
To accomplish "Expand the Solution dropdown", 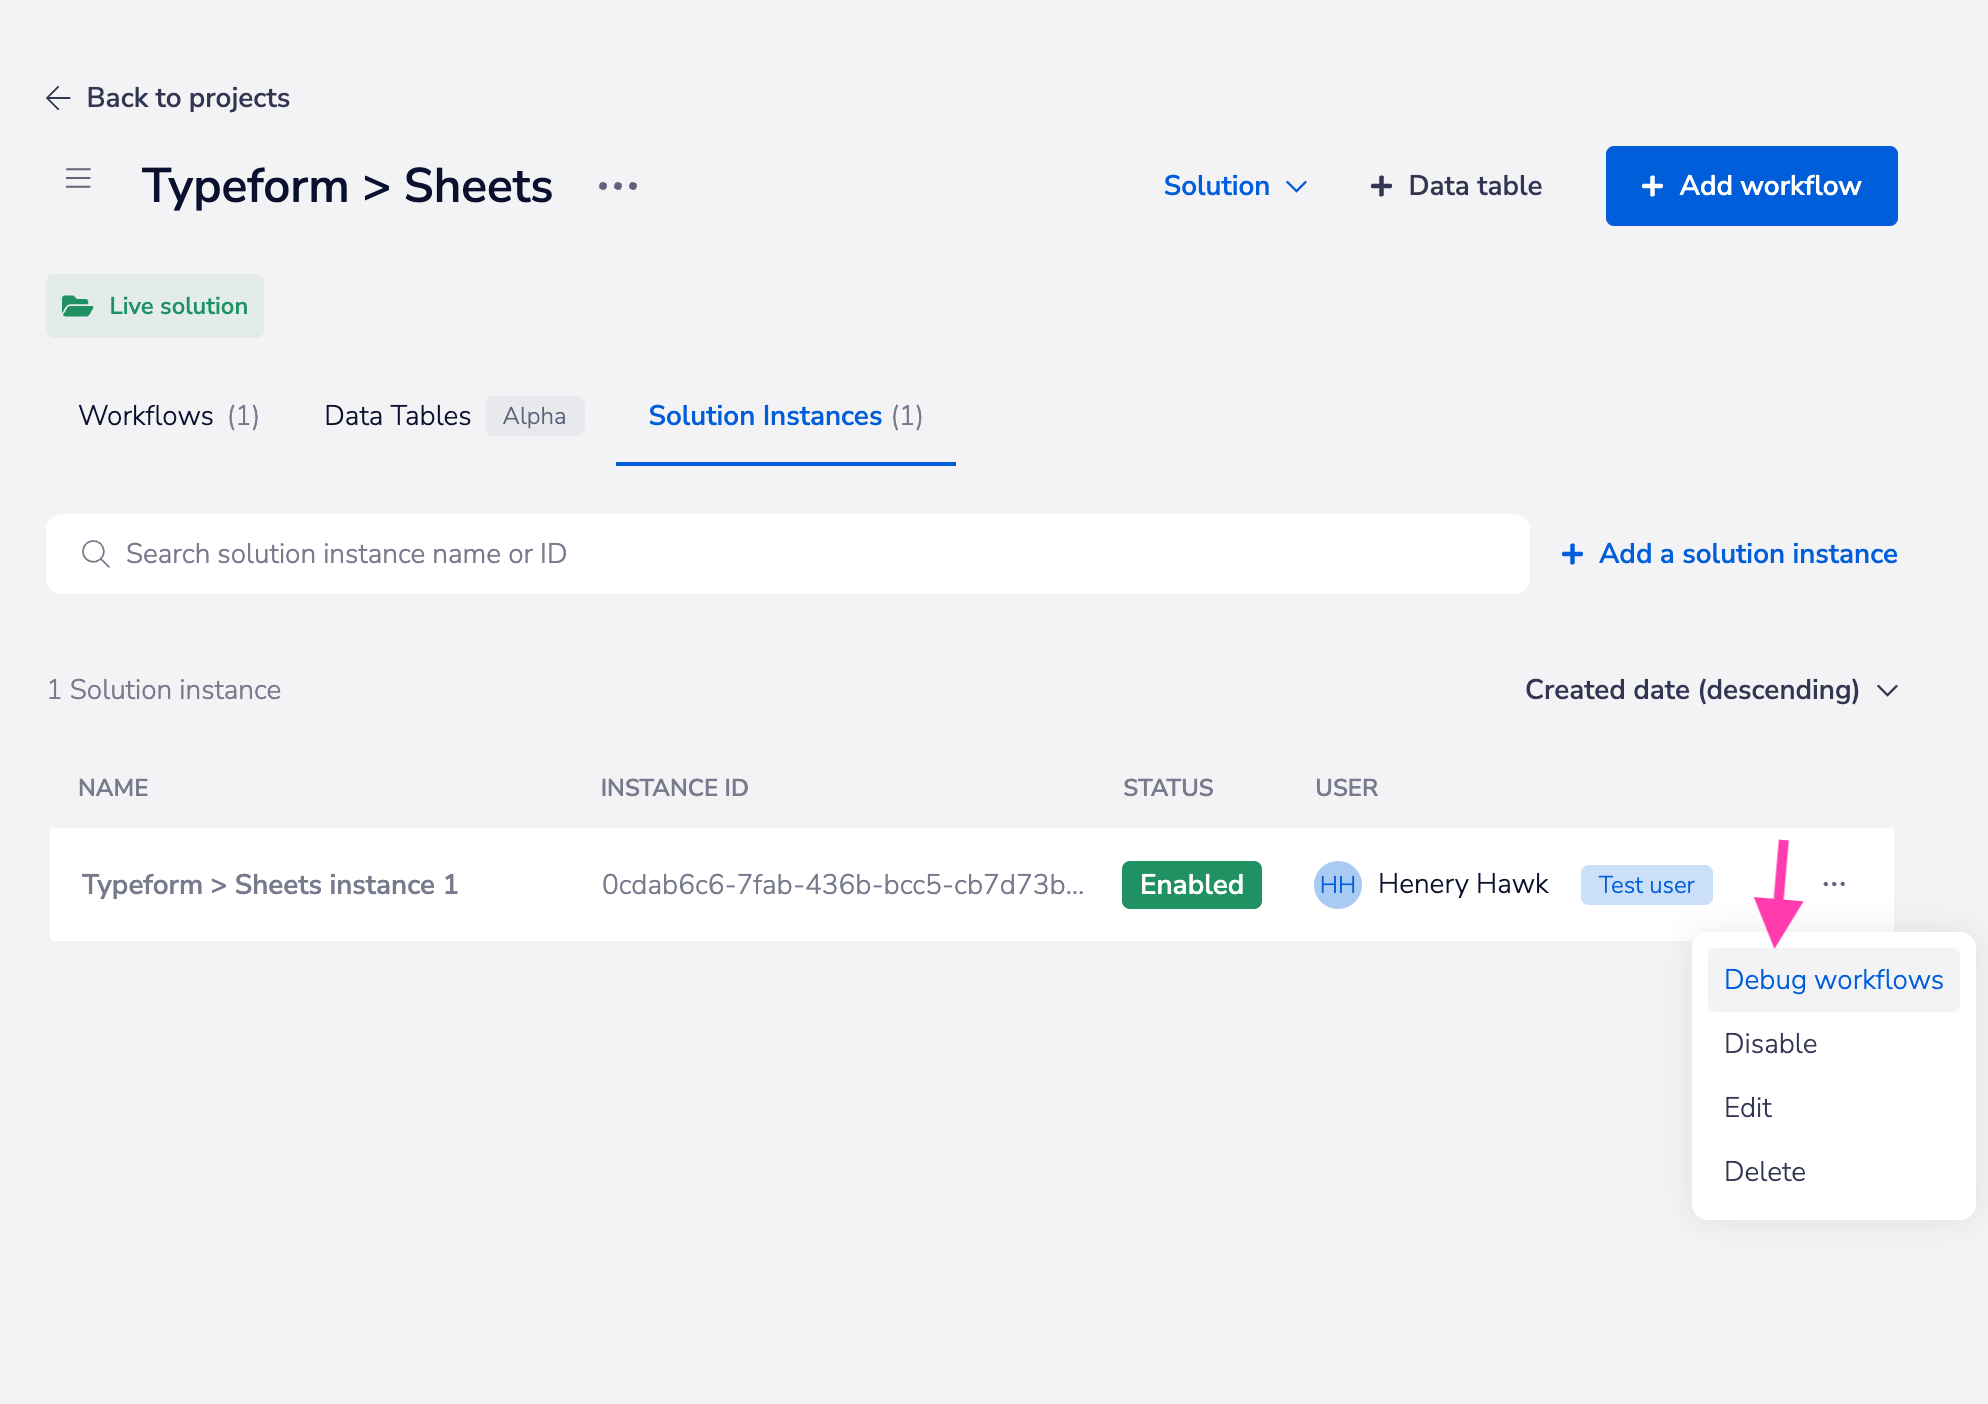I will pyautogui.click(x=1235, y=186).
